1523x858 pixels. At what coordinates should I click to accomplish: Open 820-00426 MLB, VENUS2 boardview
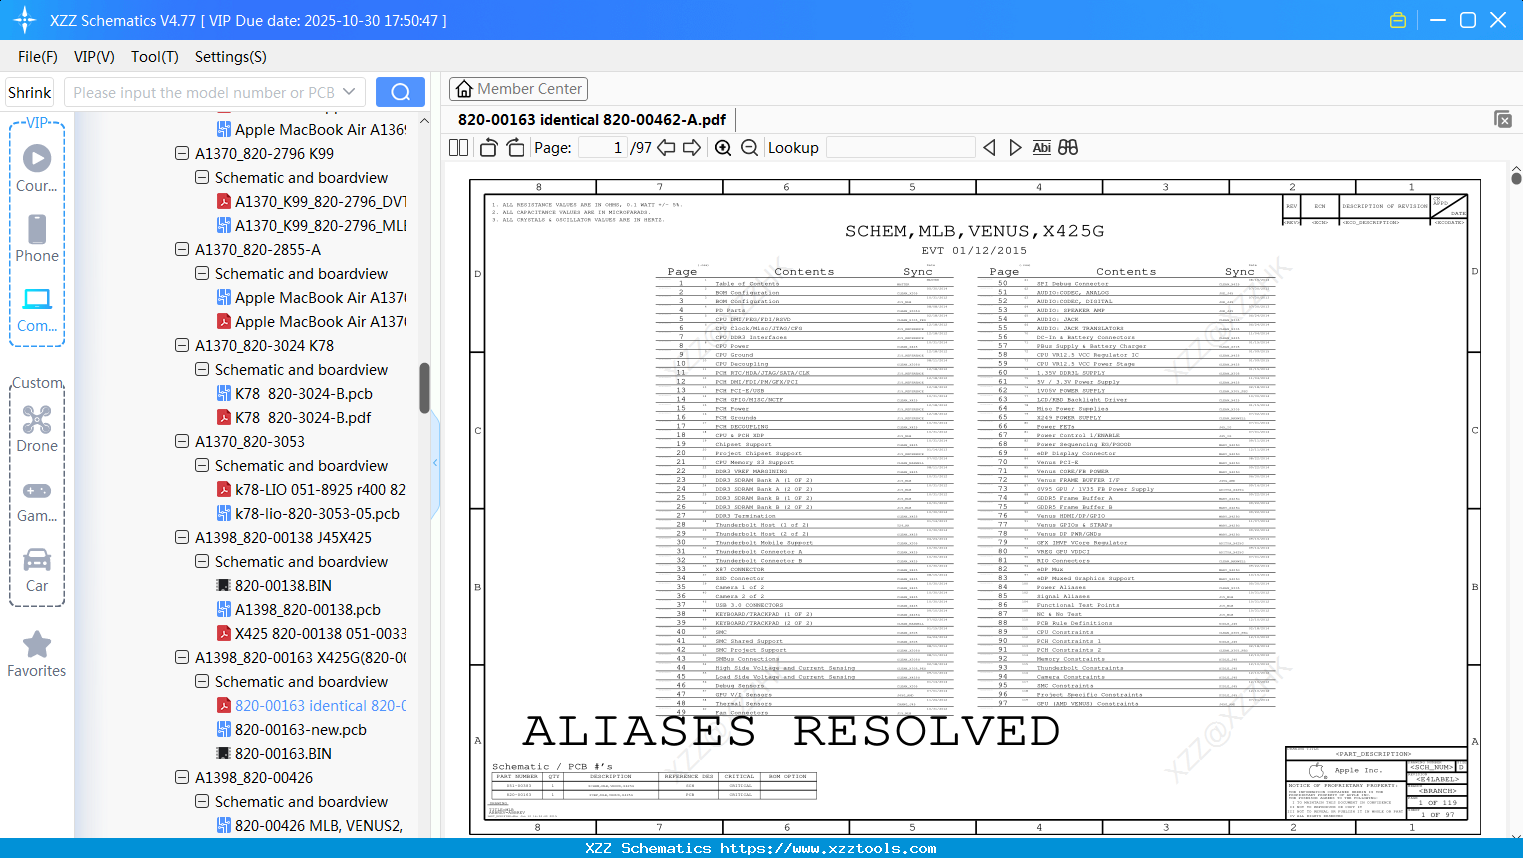tap(311, 826)
